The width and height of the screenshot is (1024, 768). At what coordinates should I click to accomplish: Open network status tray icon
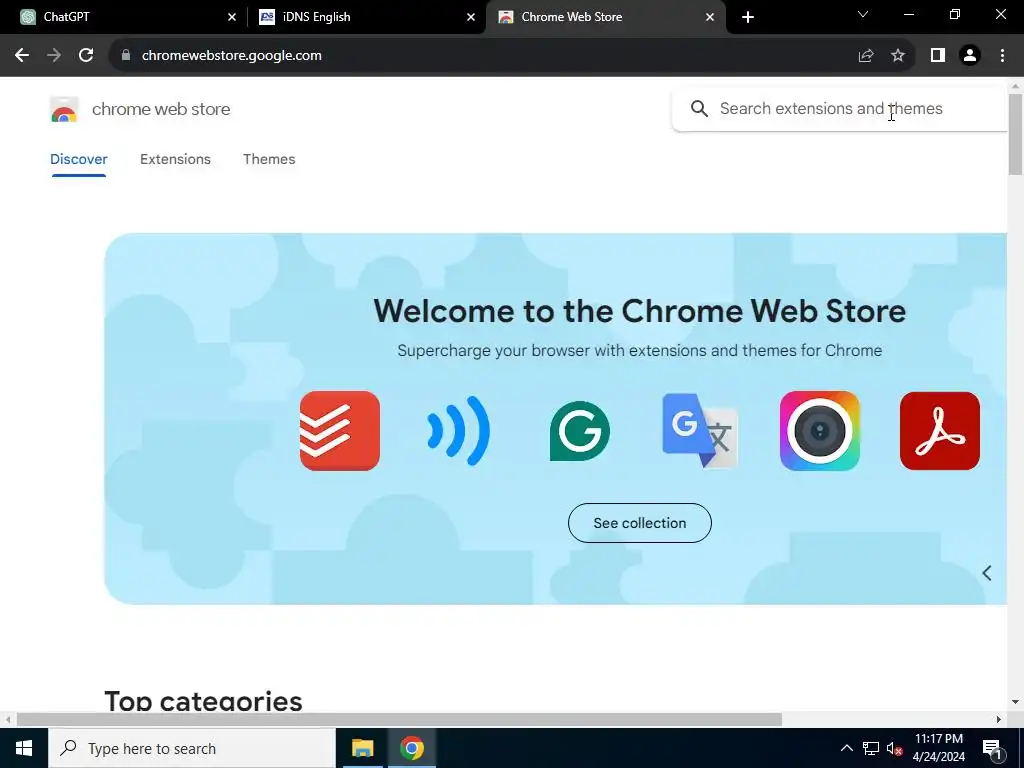point(871,748)
